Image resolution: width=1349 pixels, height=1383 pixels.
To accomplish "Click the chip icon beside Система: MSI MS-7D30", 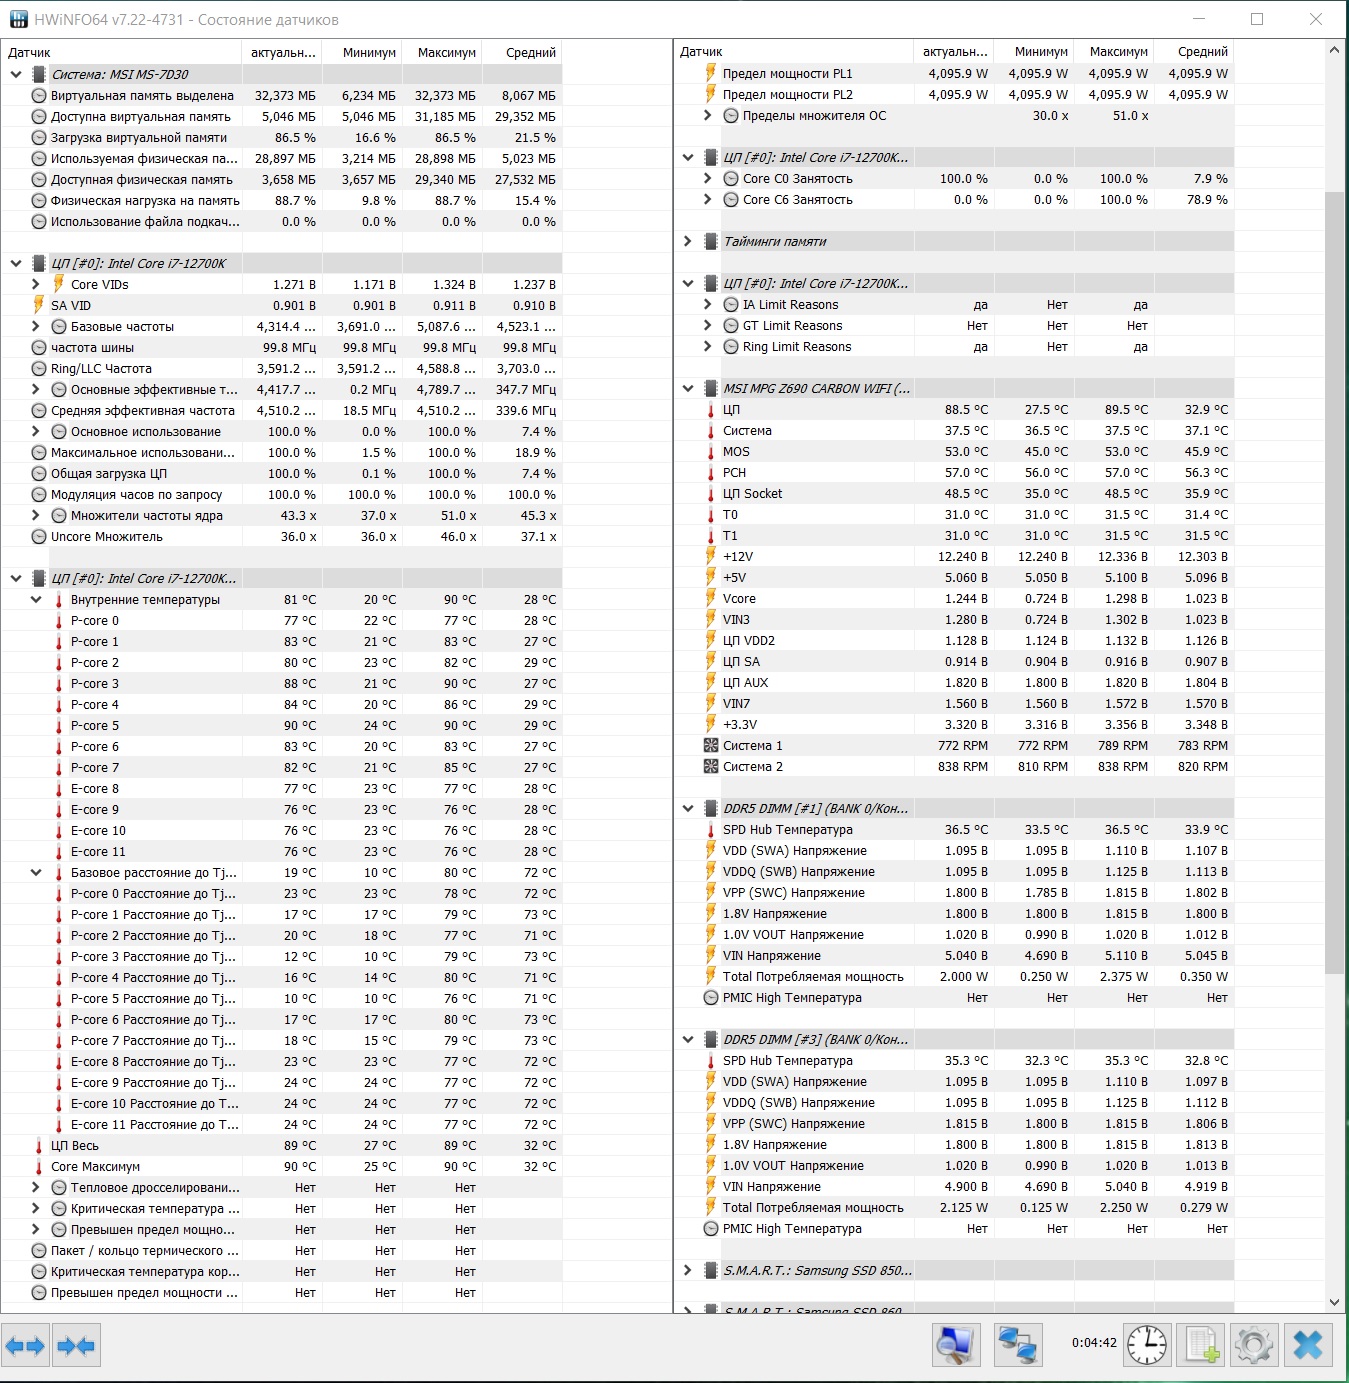I will (39, 74).
